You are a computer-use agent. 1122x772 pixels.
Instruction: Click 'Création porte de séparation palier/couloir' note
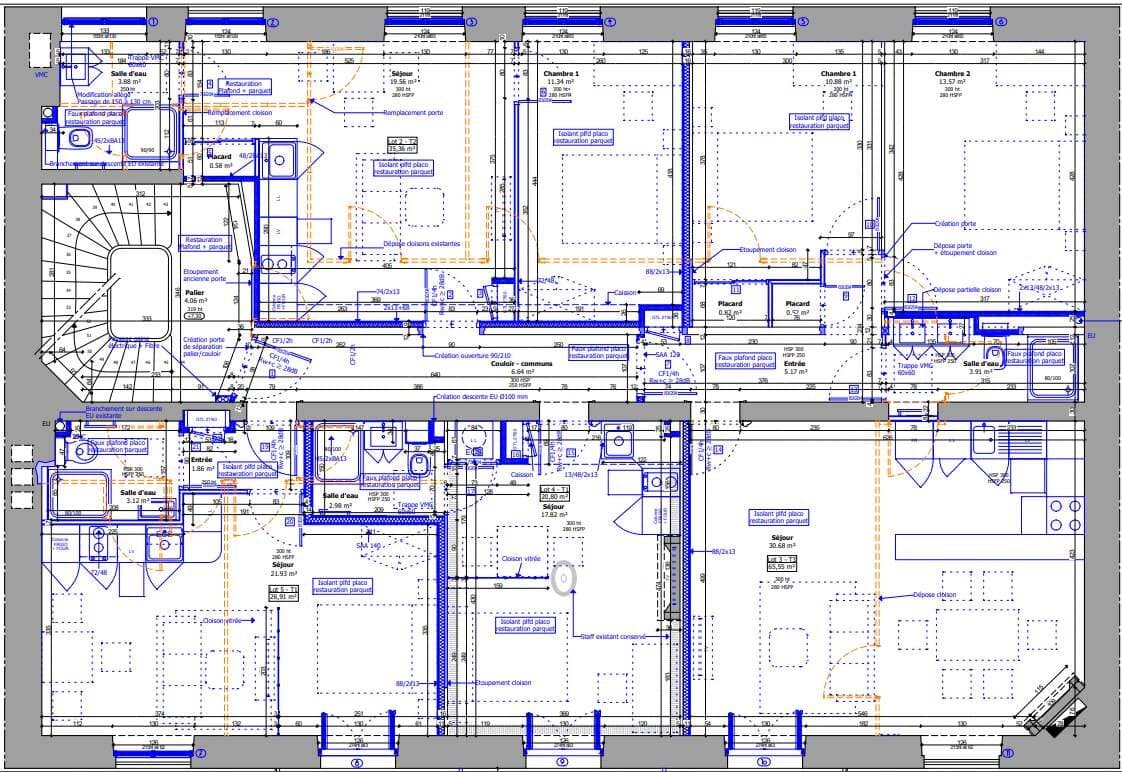point(203,347)
